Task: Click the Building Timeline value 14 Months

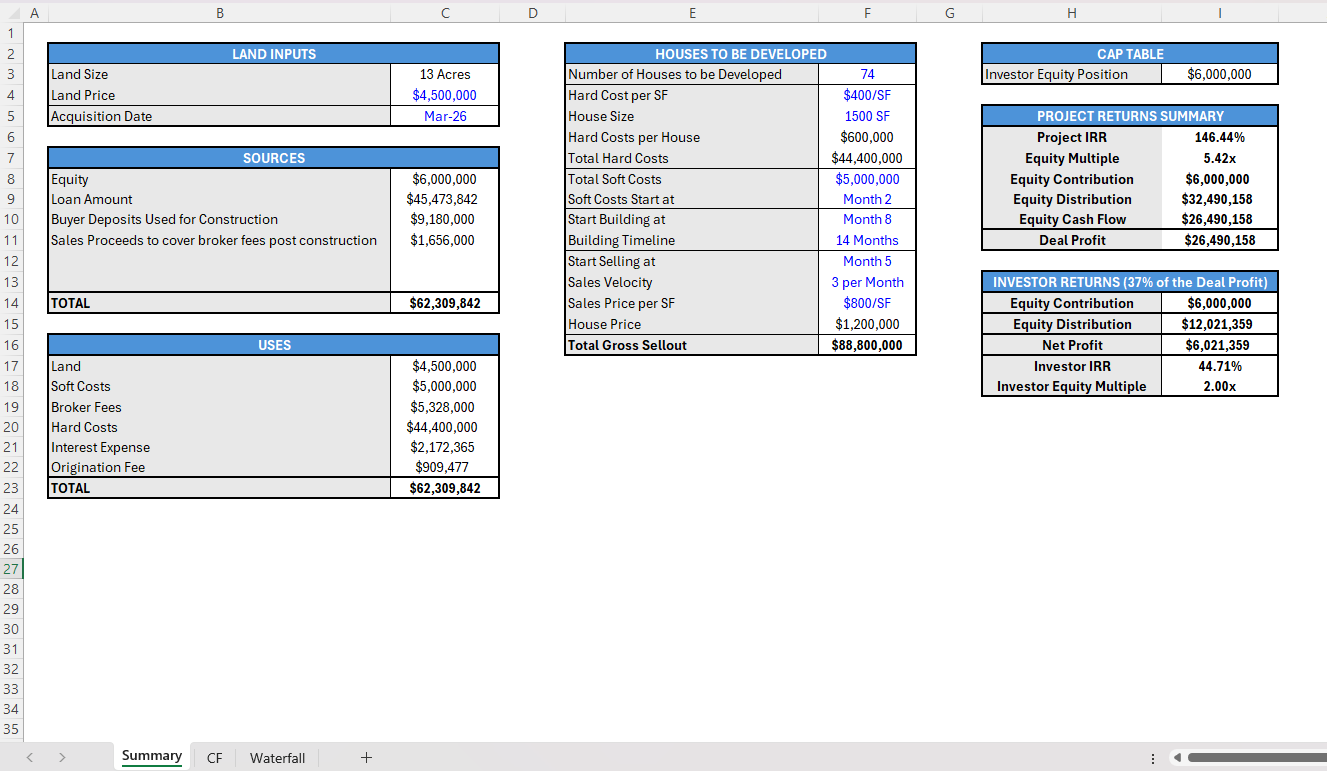Action: coord(867,240)
